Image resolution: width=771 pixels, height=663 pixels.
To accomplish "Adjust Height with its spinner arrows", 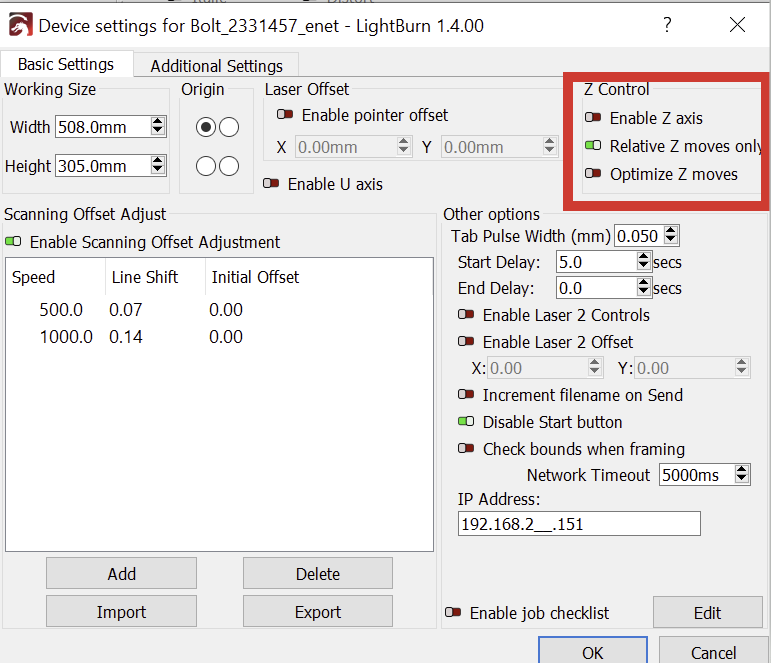I will 157,166.
